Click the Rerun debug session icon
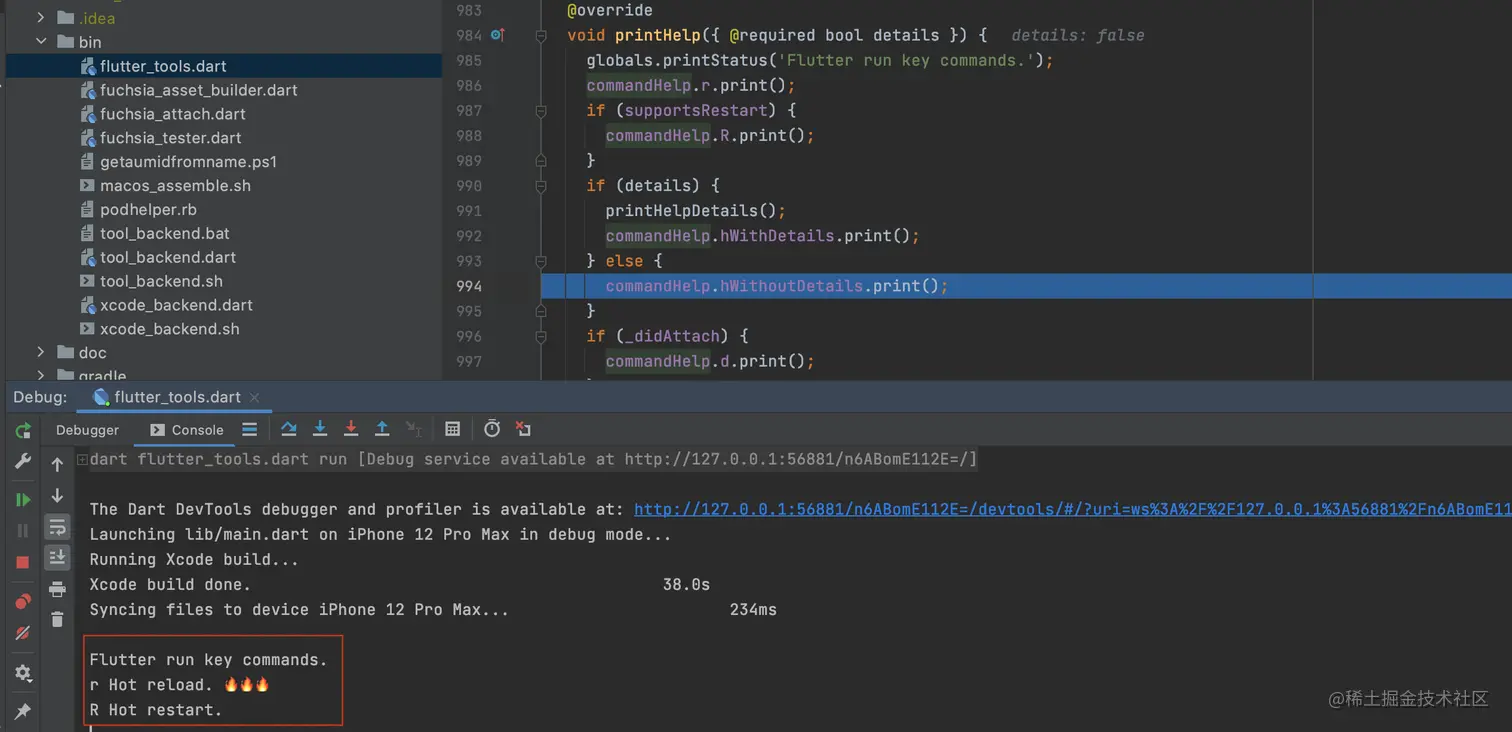This screenshot has width=1512, height=732. [23, 431]
